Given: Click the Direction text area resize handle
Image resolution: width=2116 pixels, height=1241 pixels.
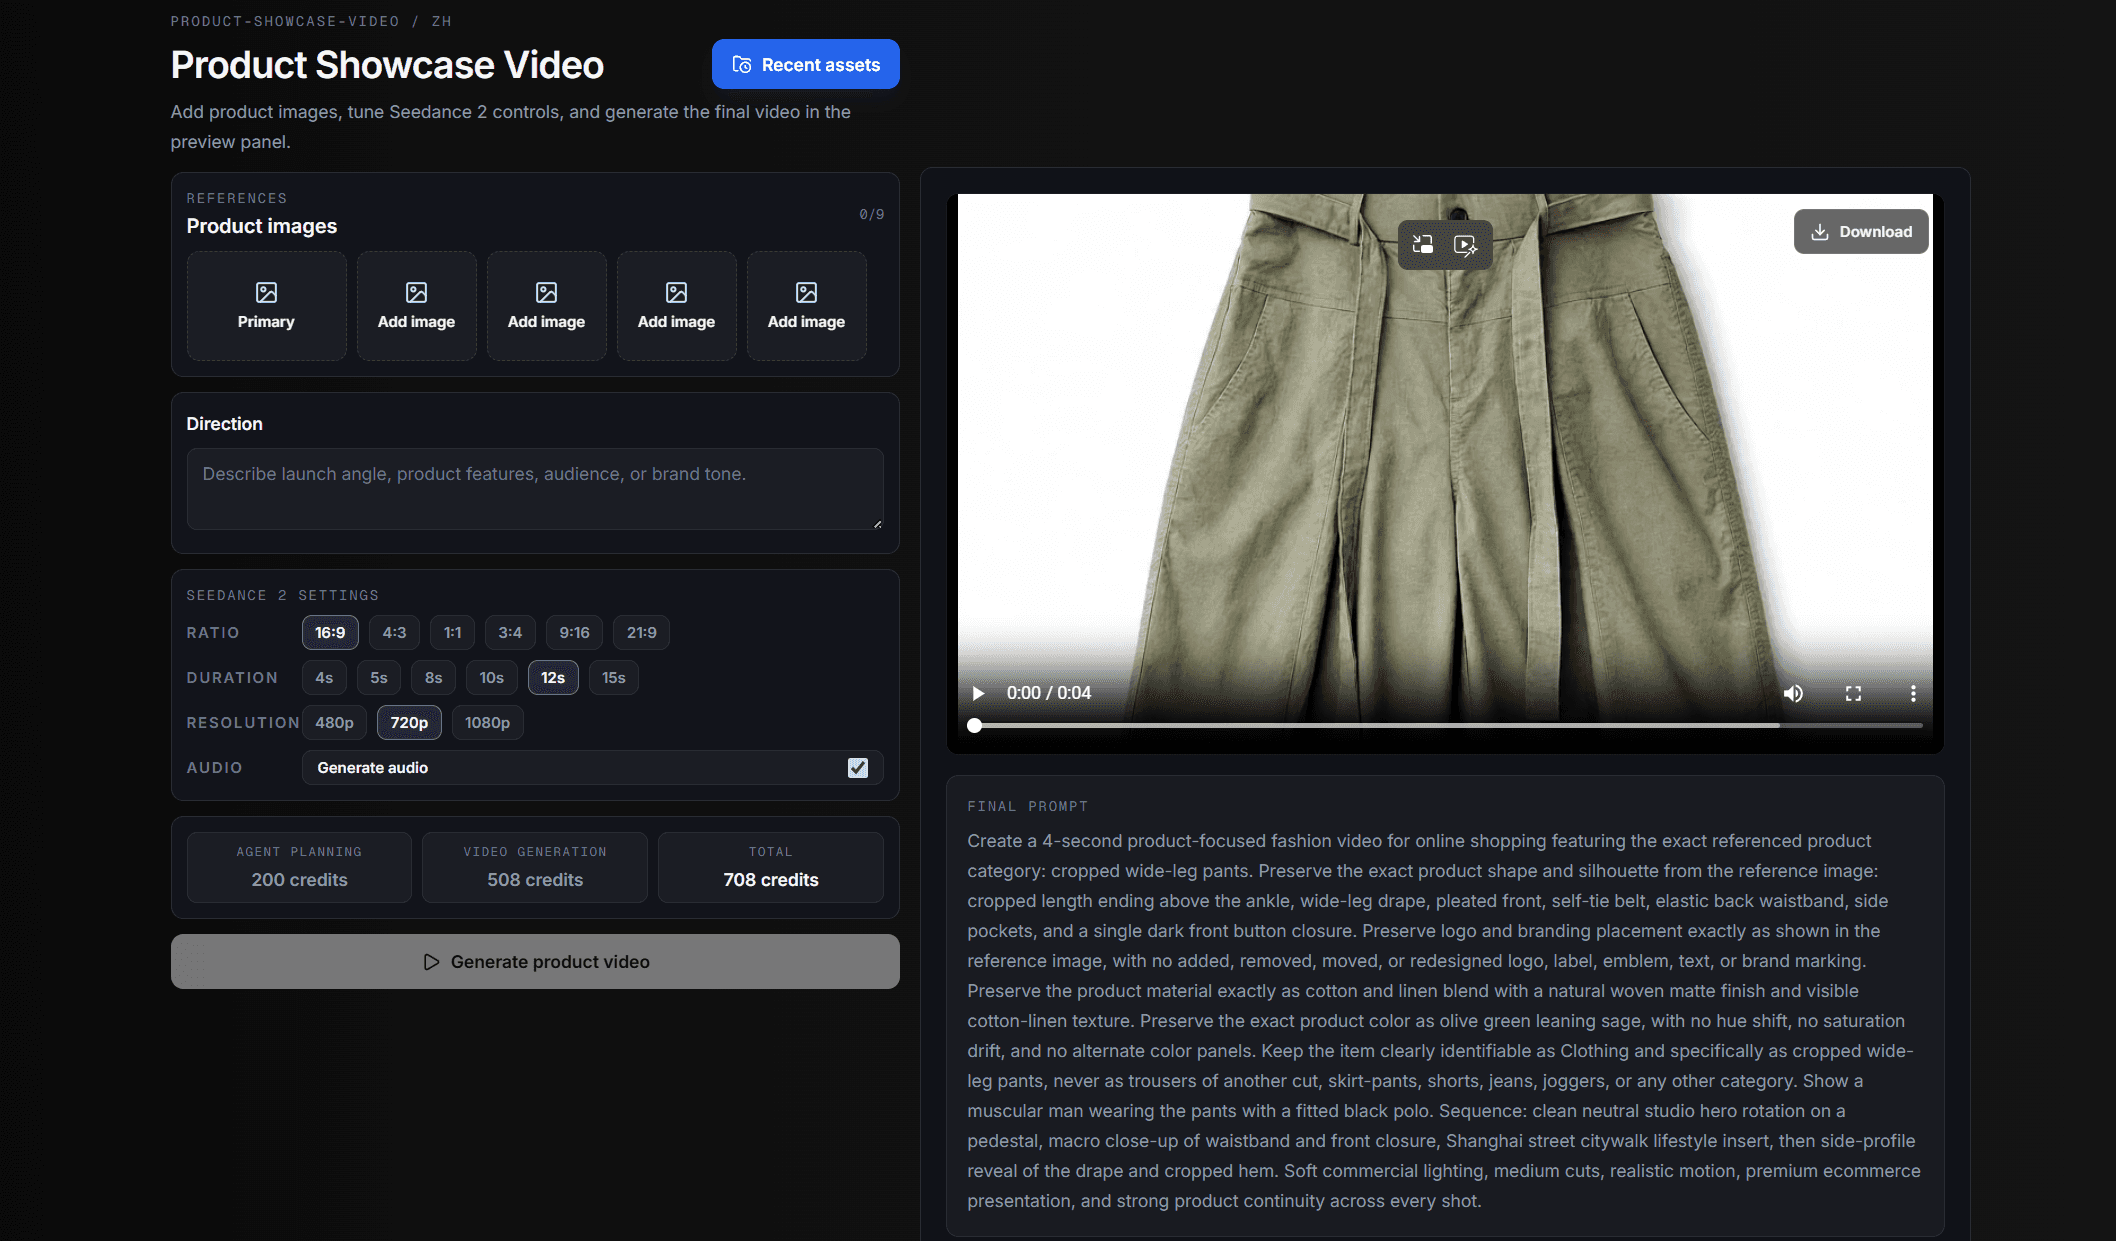Looking at the screenshot, I should [877, 524].
